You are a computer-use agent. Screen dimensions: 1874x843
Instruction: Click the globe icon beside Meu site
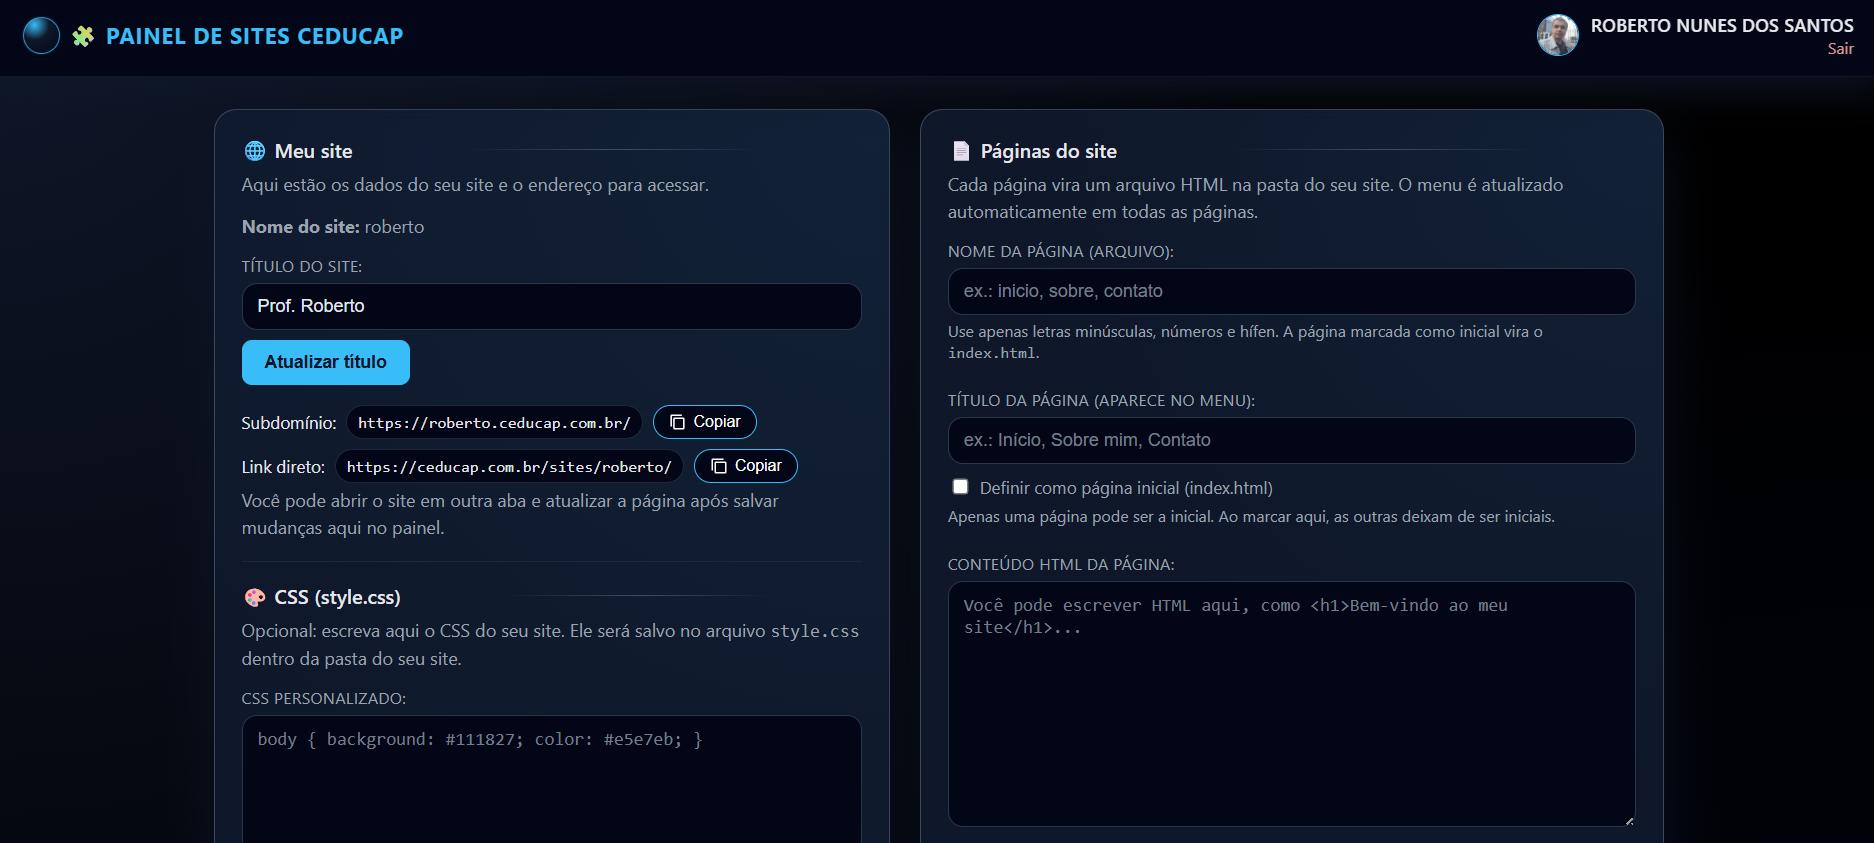(255, 151)
